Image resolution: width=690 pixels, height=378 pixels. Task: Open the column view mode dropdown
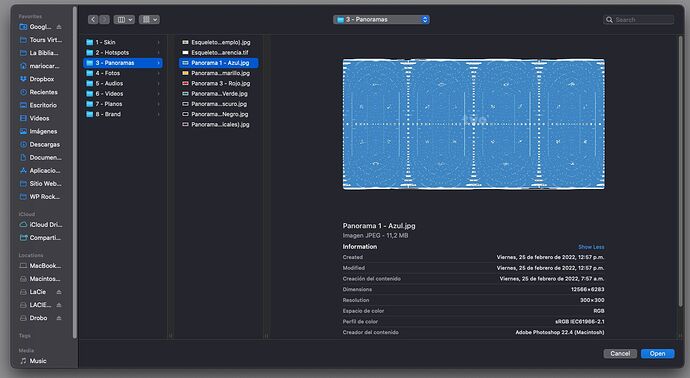(x=124, y=19)
